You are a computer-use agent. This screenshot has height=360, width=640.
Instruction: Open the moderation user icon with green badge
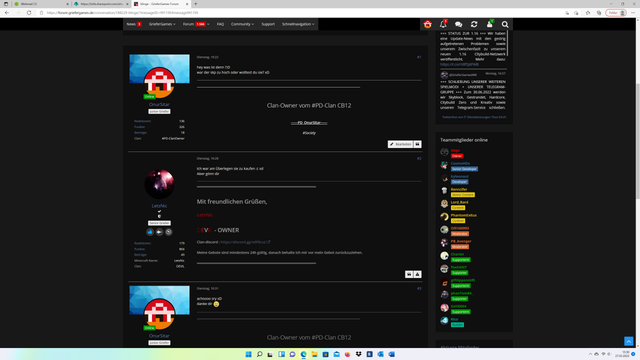tap(489, 24)
